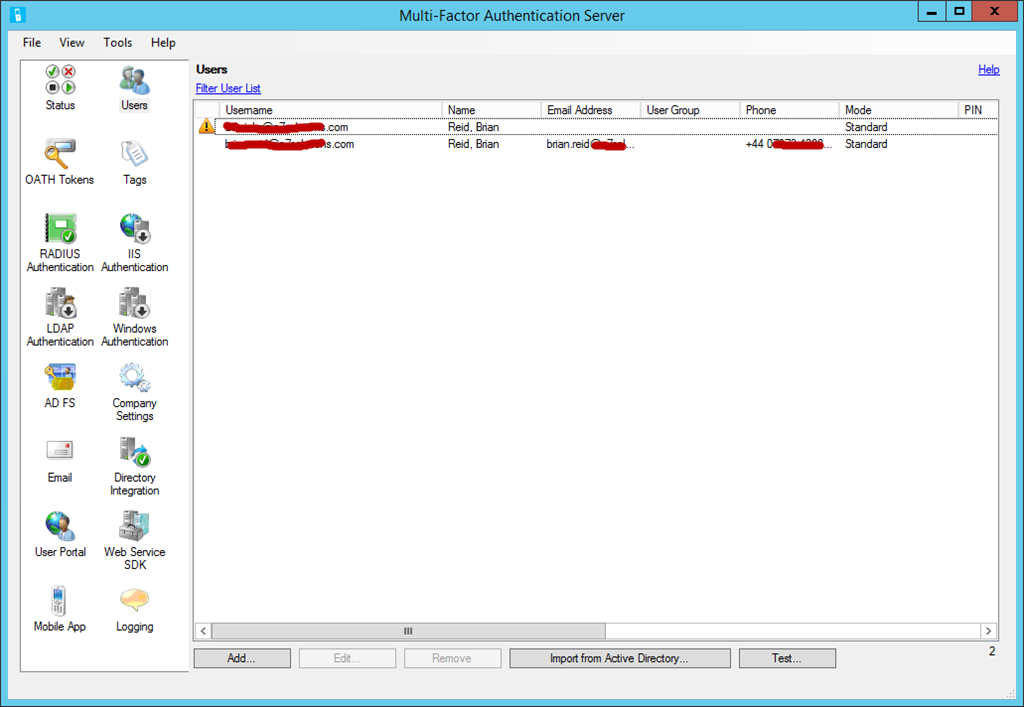
Task: Open OATH Tokens section
Action: click(59, 162)
